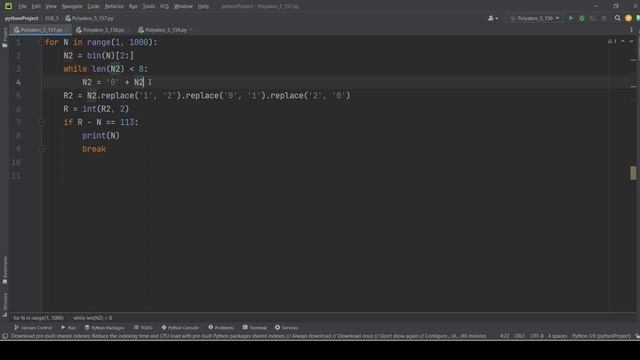Open the Run tool window
640x360 pixels.
(x=69, y=327)
